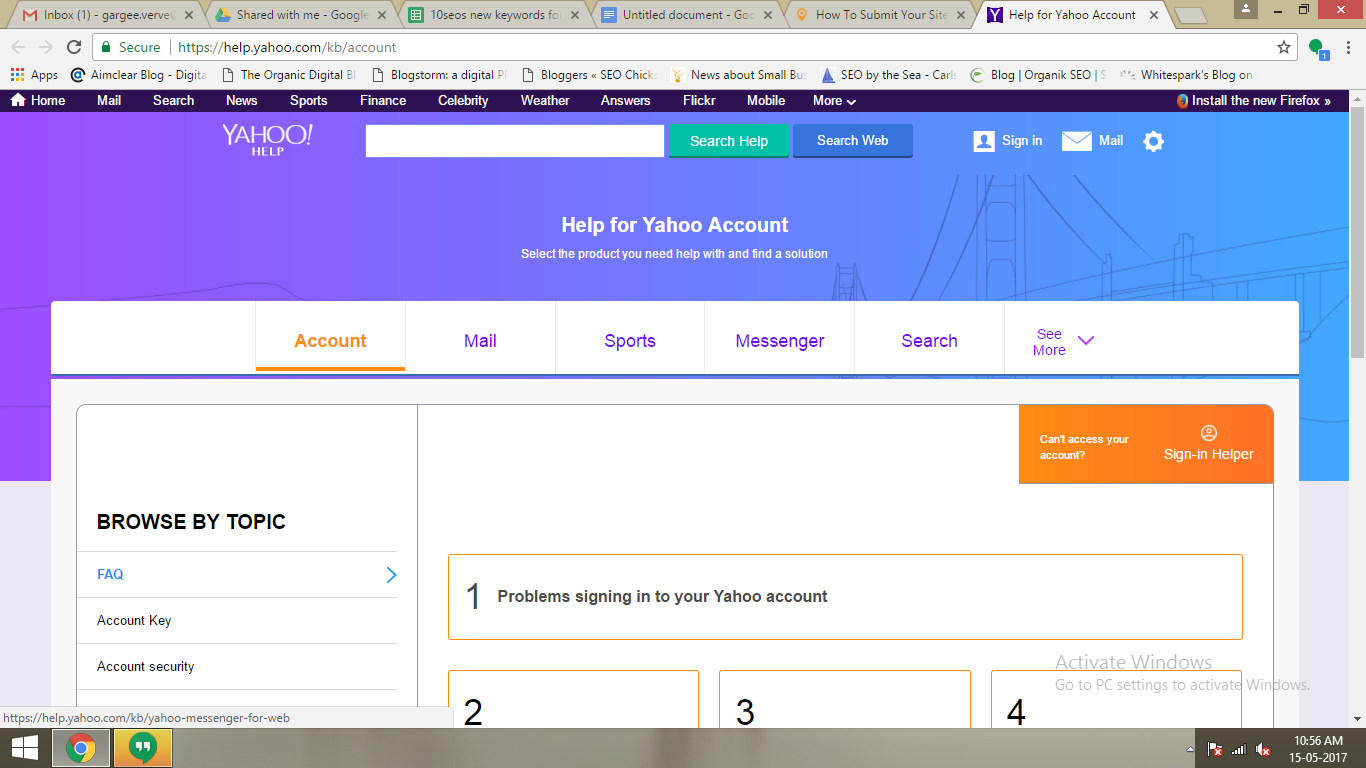Open Celebrity in the Yahoo navbar
Screen dimensions: 1366x768
point(463,100)
